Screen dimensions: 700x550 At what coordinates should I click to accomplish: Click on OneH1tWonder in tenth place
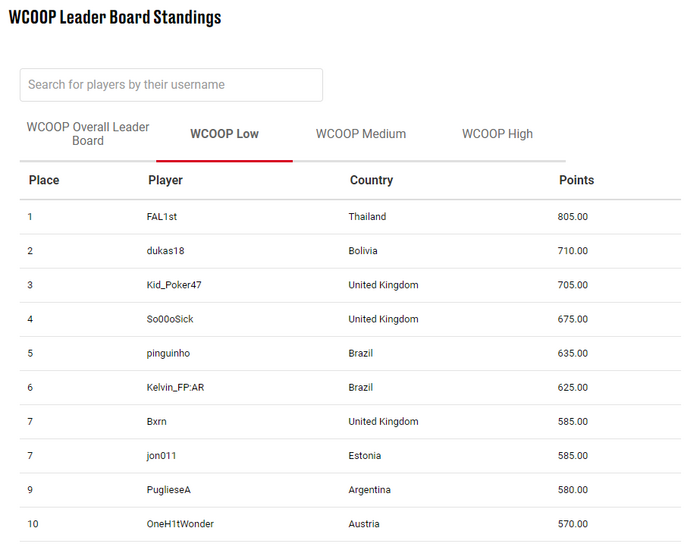180,524
